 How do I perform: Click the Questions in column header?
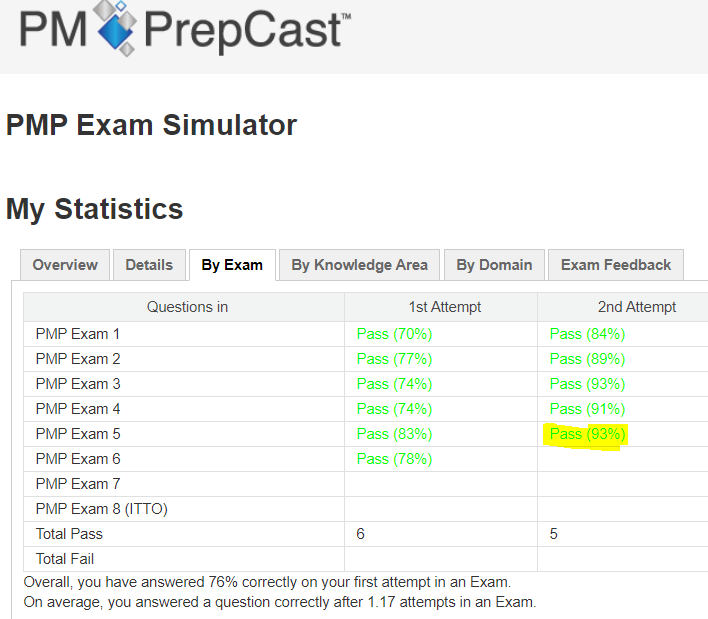(187, 307)
